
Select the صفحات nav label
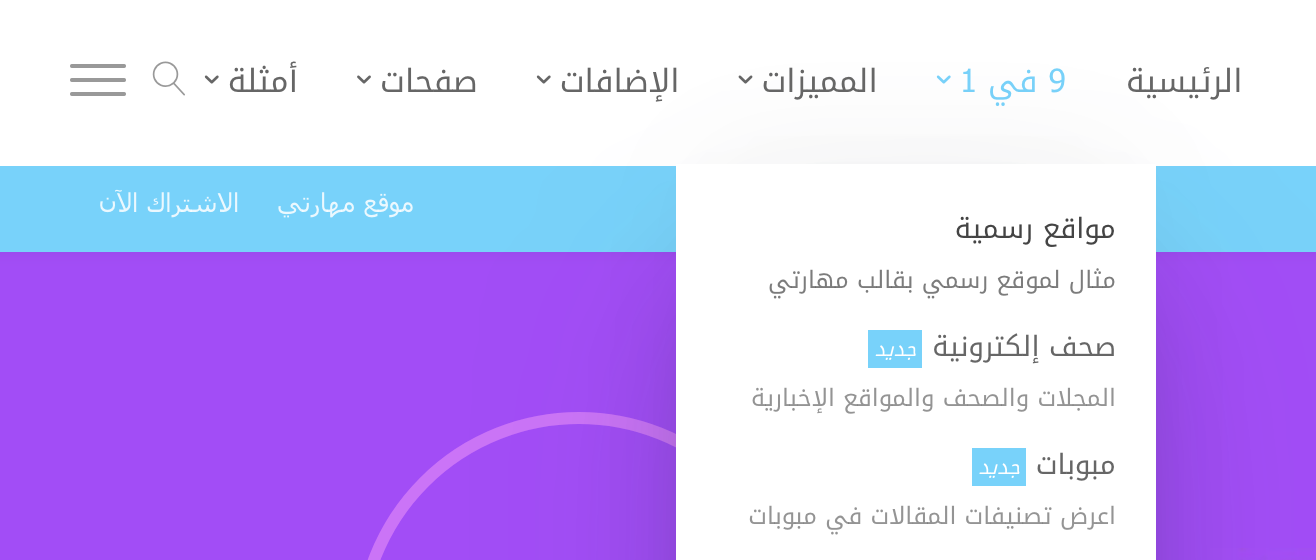[428, 81]
